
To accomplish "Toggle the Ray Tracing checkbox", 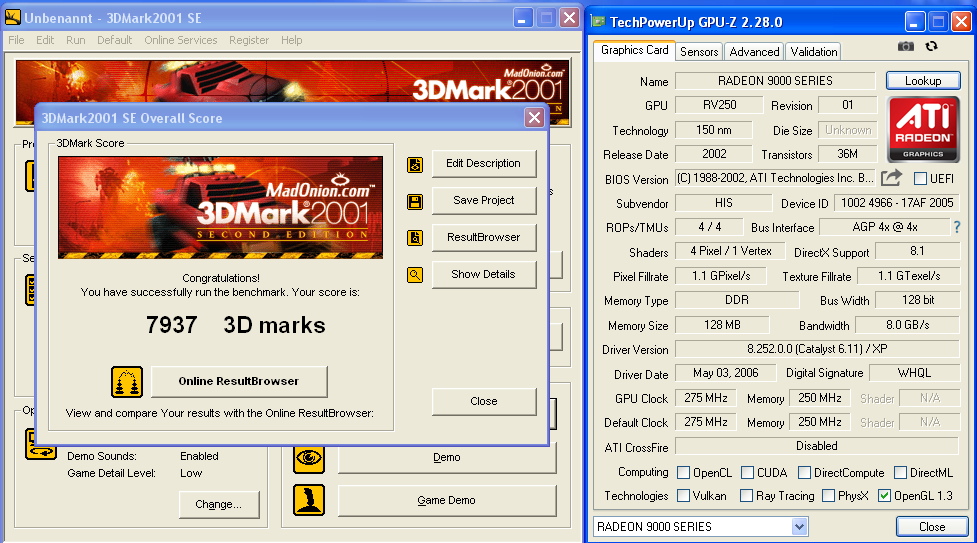I will pyautogui.click(x=746, y=496).
